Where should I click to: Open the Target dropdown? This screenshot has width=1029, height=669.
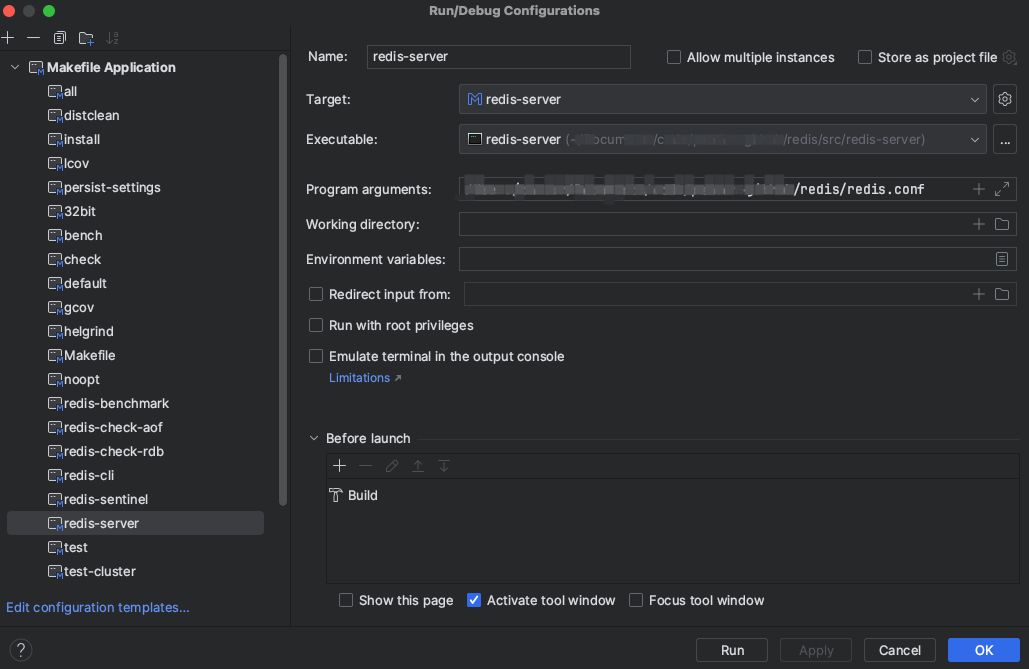click(x=723, y=99)
